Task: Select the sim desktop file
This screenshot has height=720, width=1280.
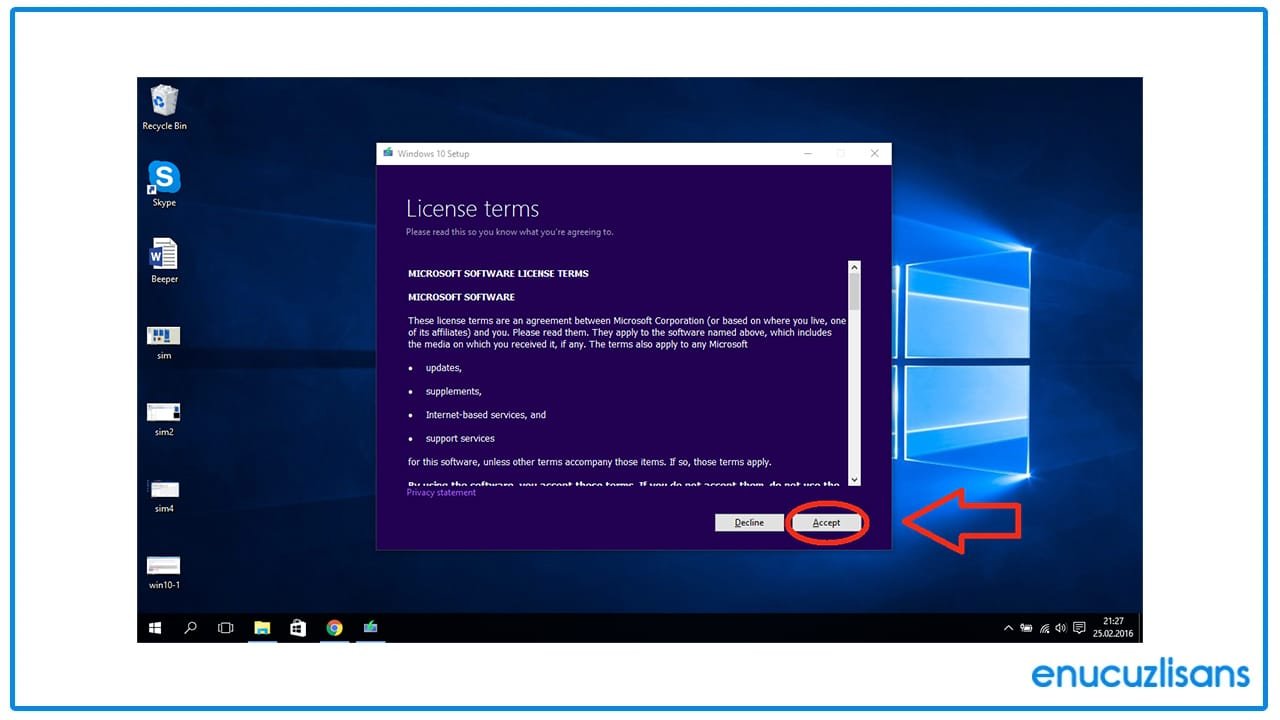Action: [x=164, y=342]
